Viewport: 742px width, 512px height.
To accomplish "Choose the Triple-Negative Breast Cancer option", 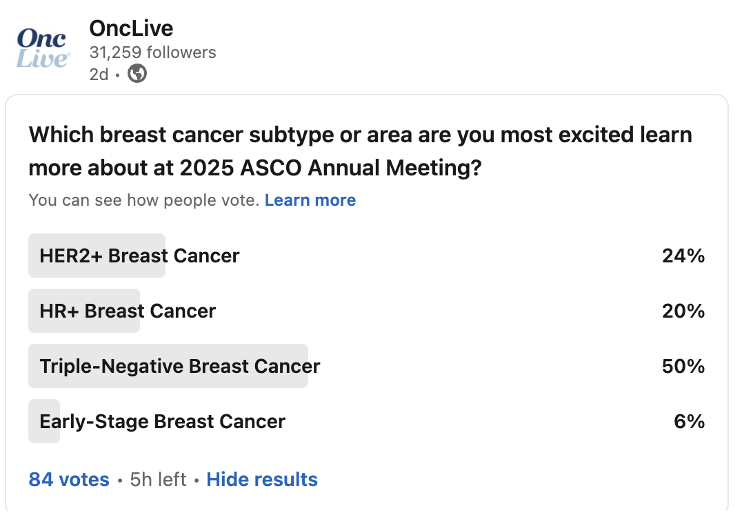I will click(180, 366).
